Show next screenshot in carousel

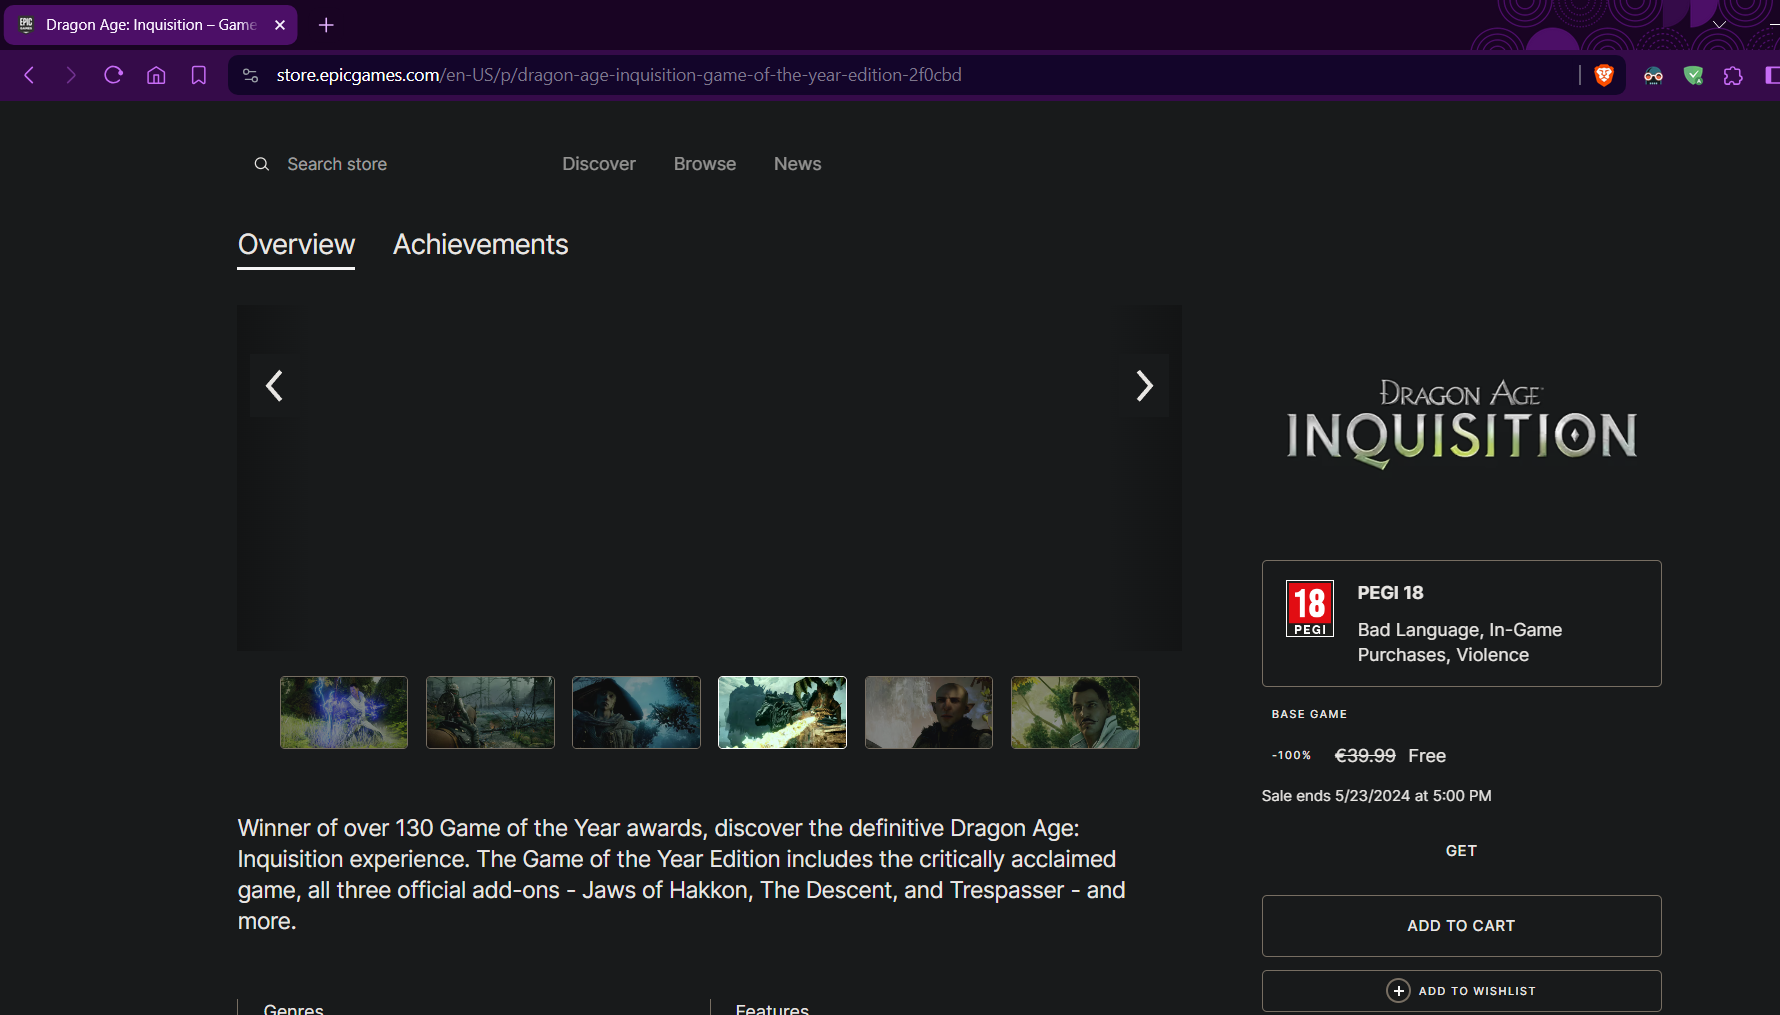[x=1145, y=385]
